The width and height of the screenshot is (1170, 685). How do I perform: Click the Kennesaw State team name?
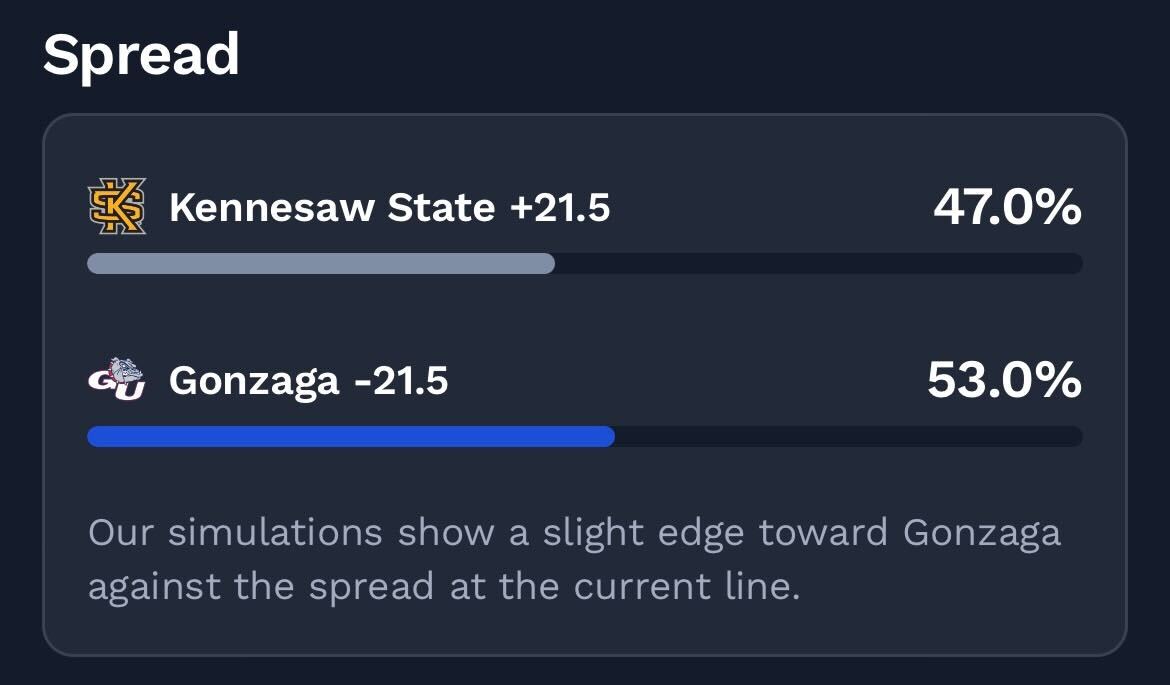pyautogui.click(x=332, y=208)
